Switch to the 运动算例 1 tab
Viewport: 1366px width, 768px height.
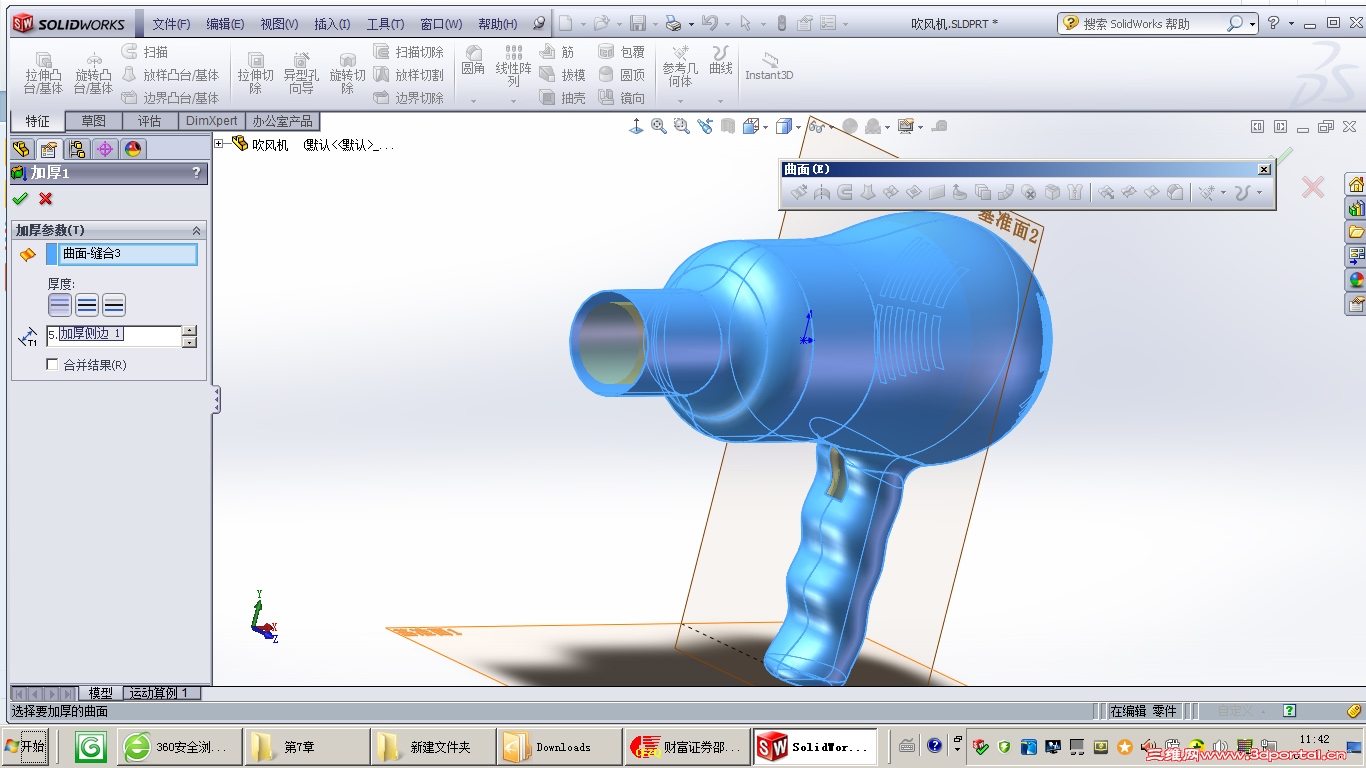click(160, 693)
